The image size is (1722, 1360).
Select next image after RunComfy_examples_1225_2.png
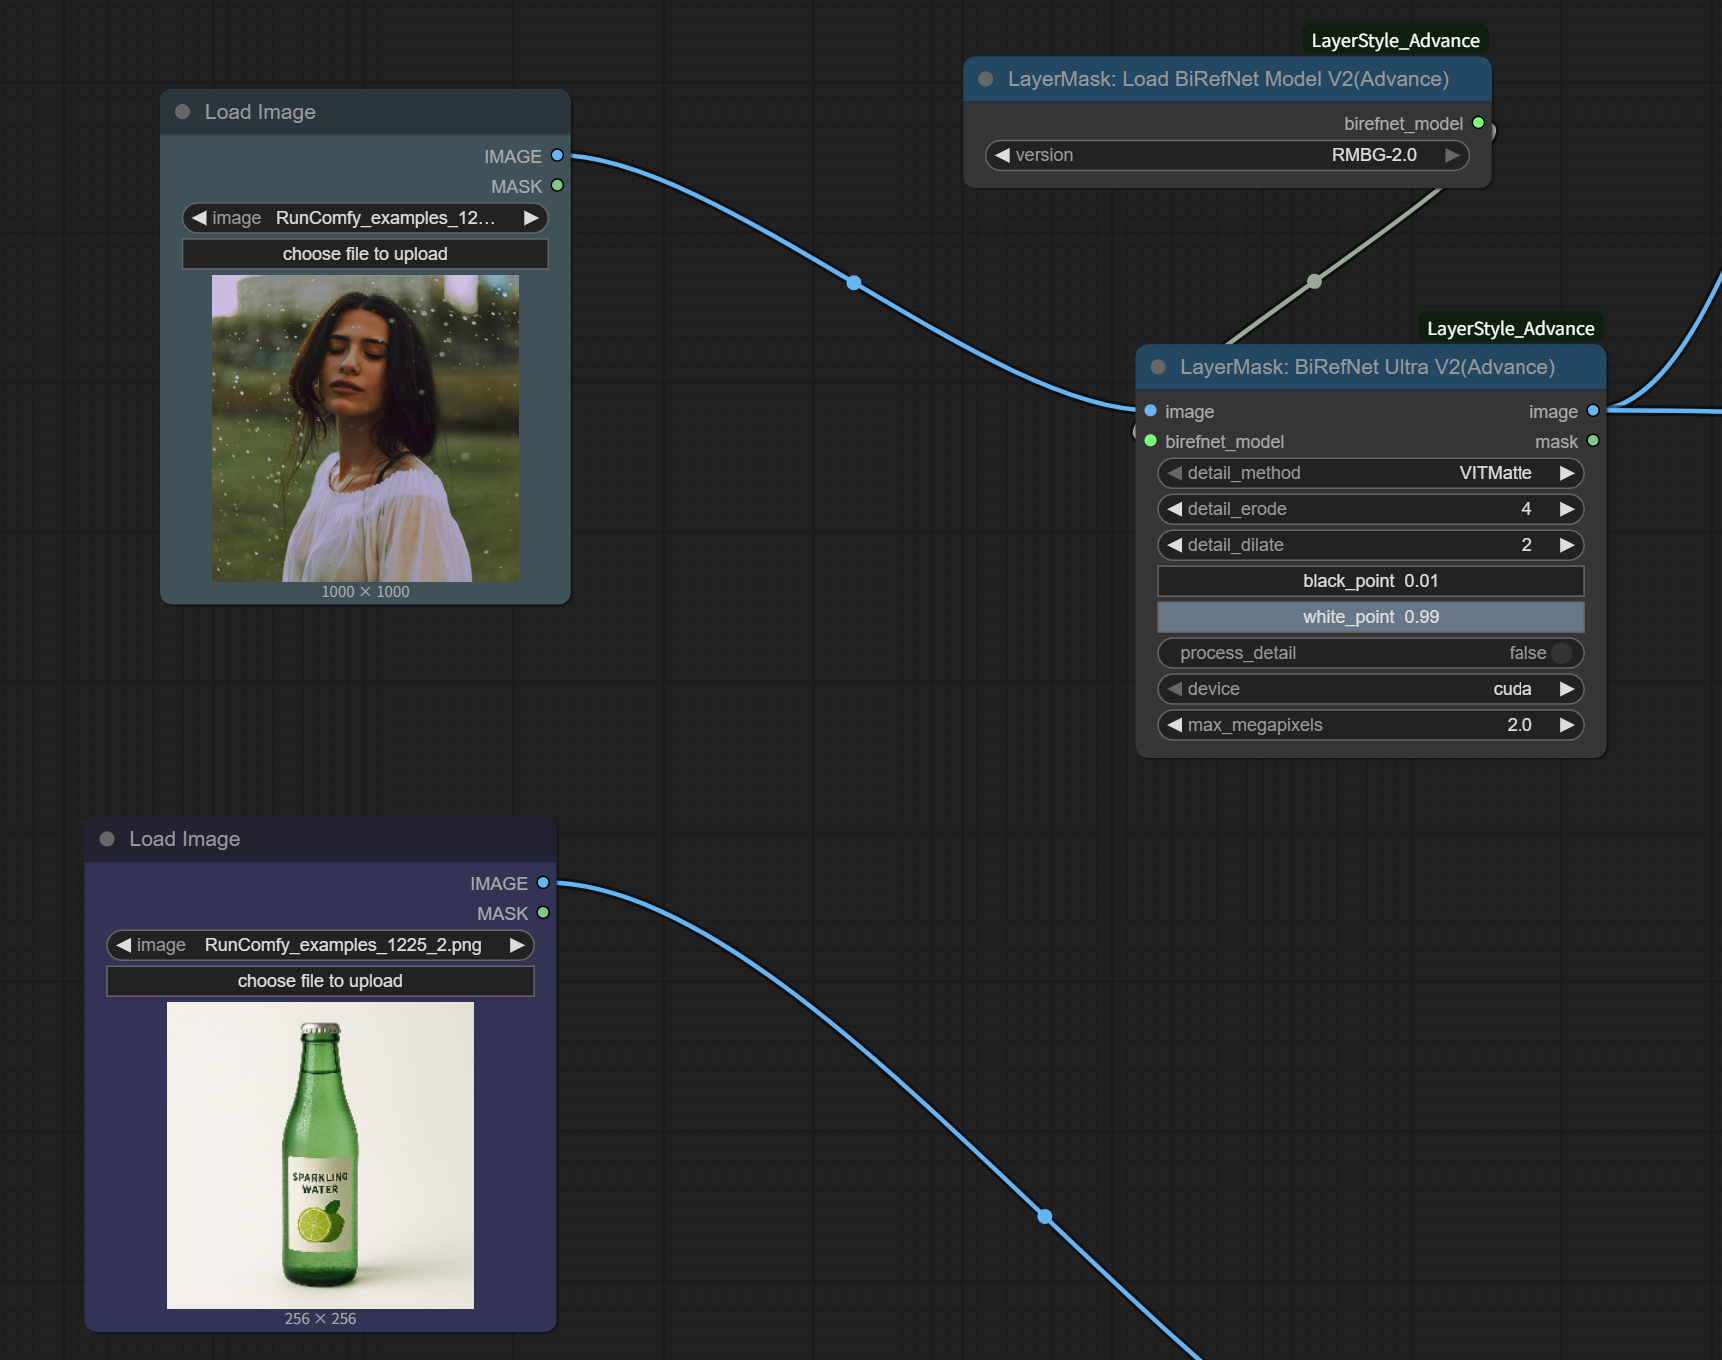517,945
